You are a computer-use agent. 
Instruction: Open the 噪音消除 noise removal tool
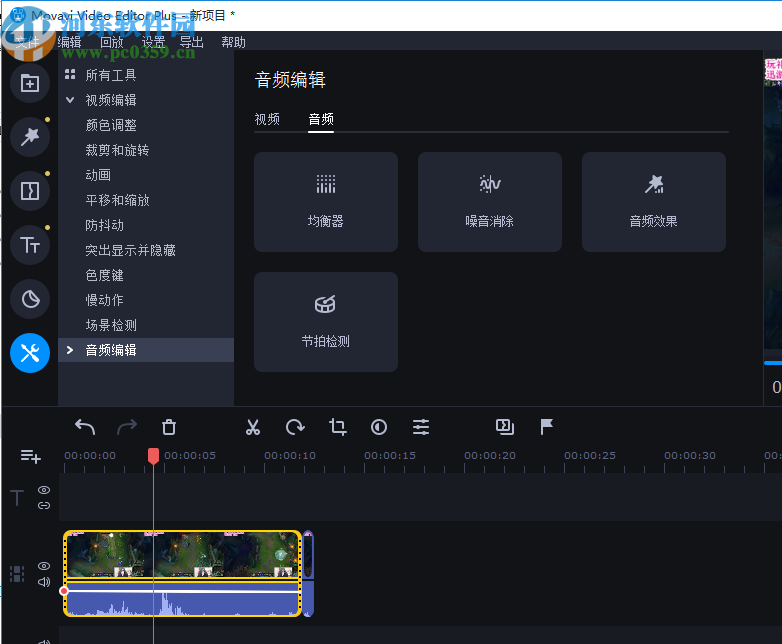[x=490, y=202]
